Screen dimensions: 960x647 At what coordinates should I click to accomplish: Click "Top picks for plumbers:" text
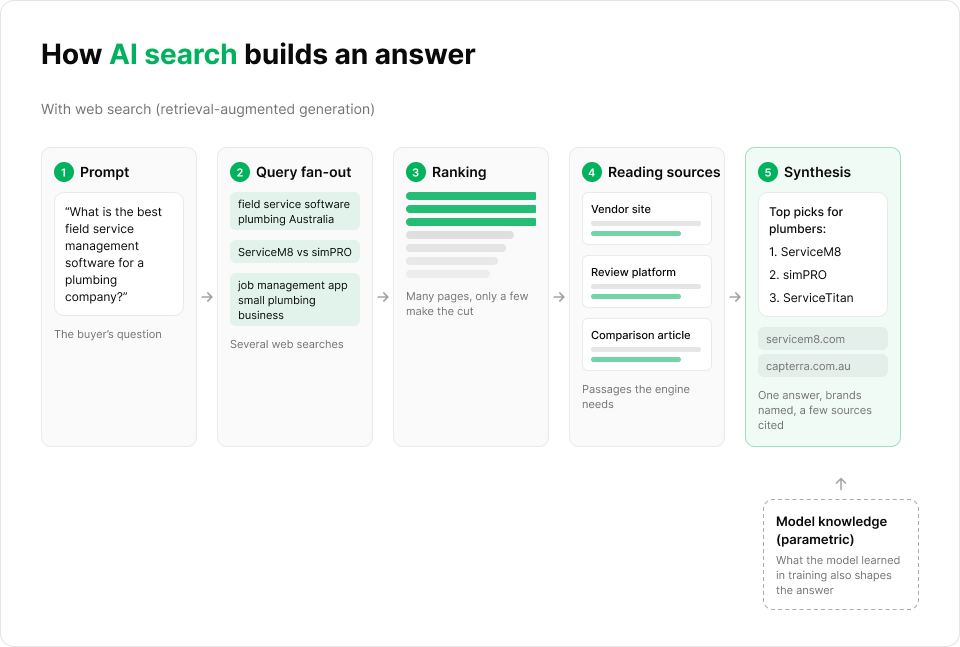click(x=806, y=220)
